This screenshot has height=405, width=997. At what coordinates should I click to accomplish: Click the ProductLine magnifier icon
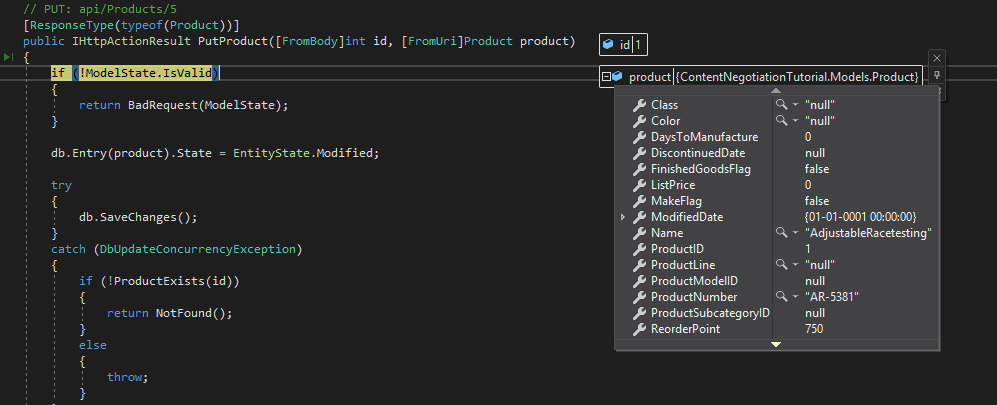782,265
